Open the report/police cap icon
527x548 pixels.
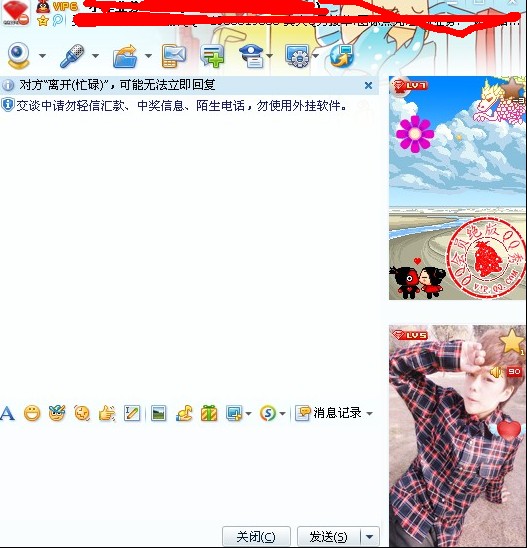click(251, 56)
